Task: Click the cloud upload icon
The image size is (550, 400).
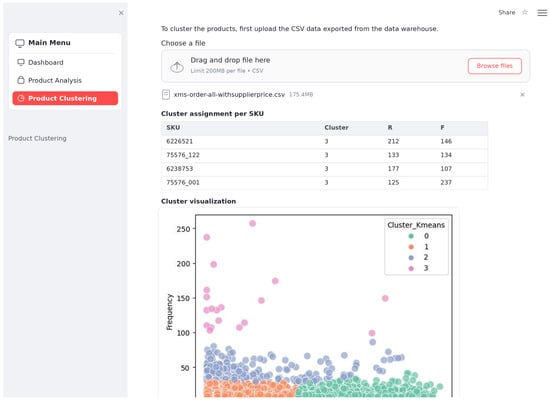Action: click(177, 67)
